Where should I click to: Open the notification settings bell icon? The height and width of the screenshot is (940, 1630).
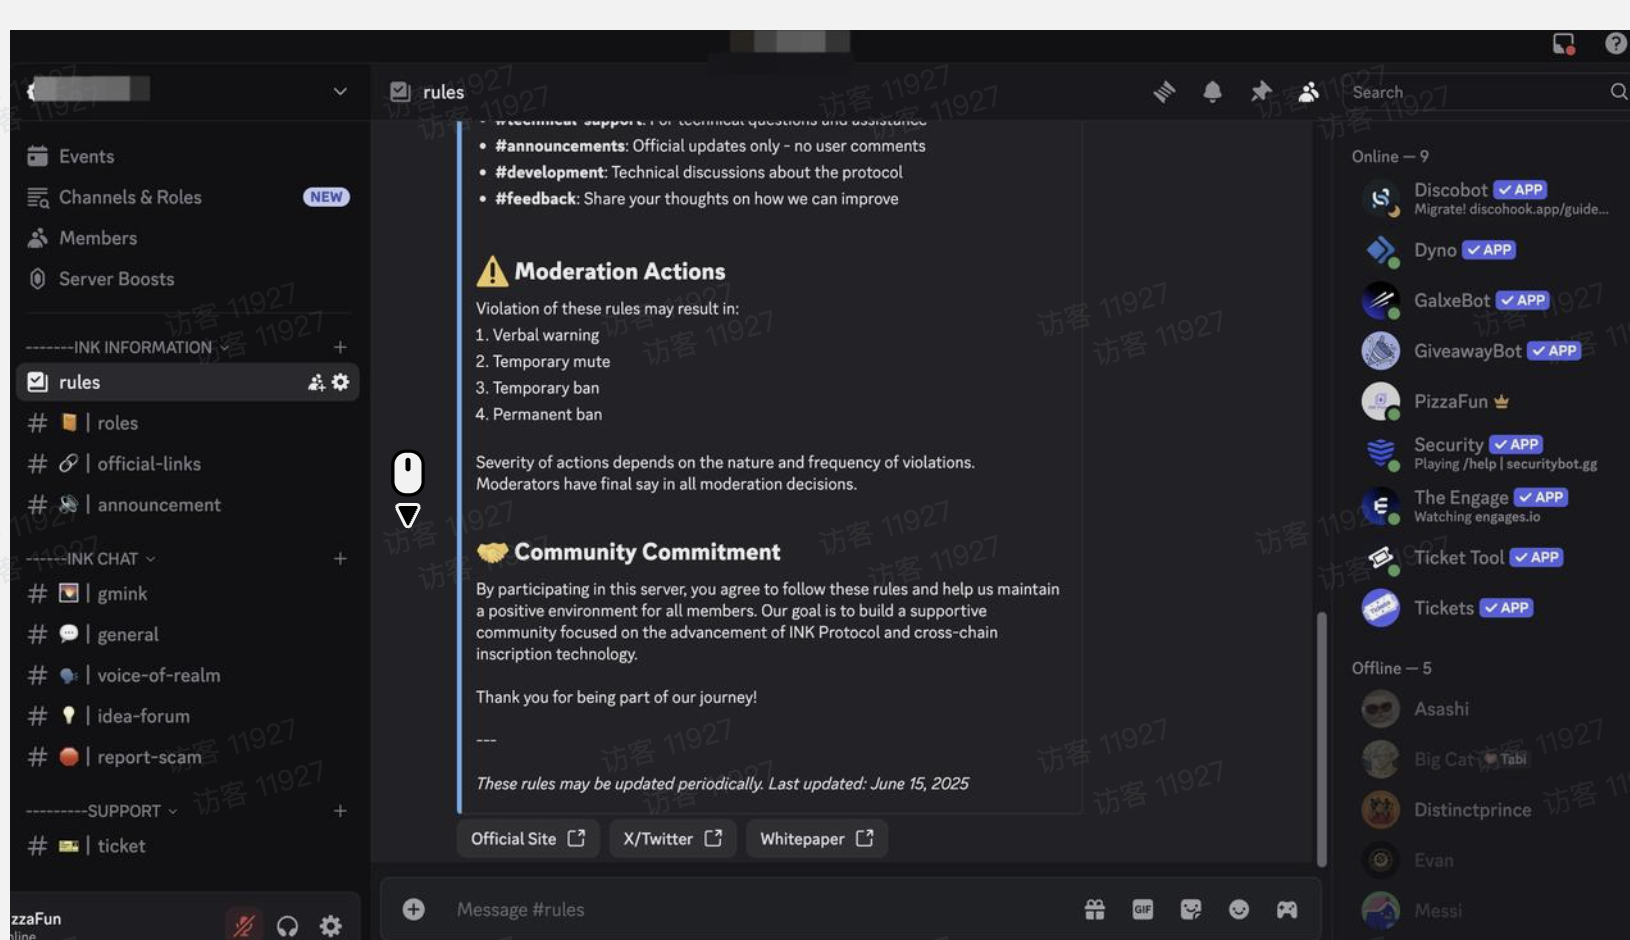pos(1213,92)
